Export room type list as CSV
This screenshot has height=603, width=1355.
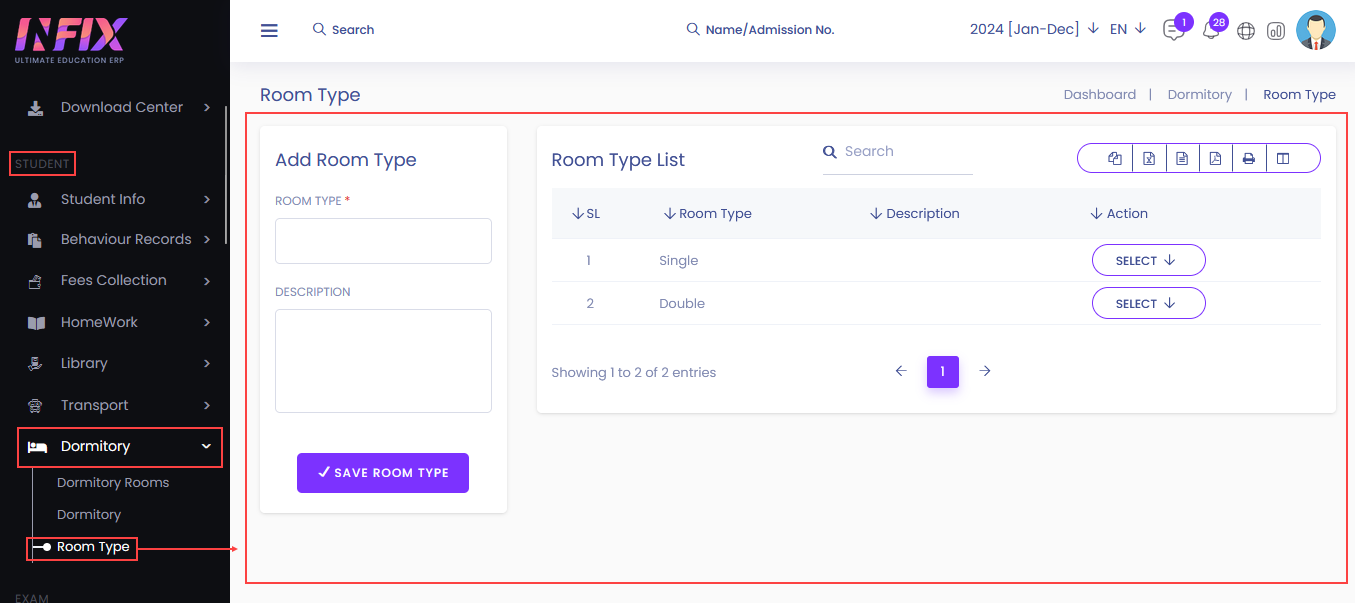[1182, 158]
